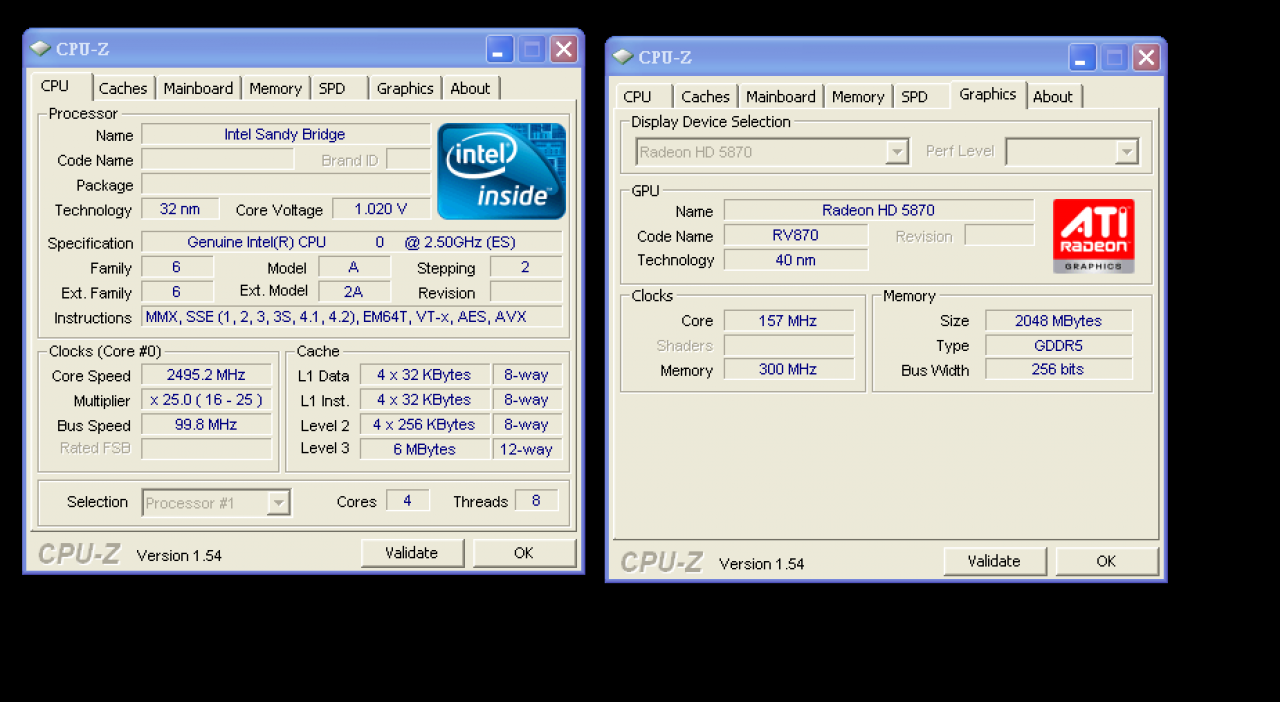Open Mainboard tab in left window

click(198, 88)
